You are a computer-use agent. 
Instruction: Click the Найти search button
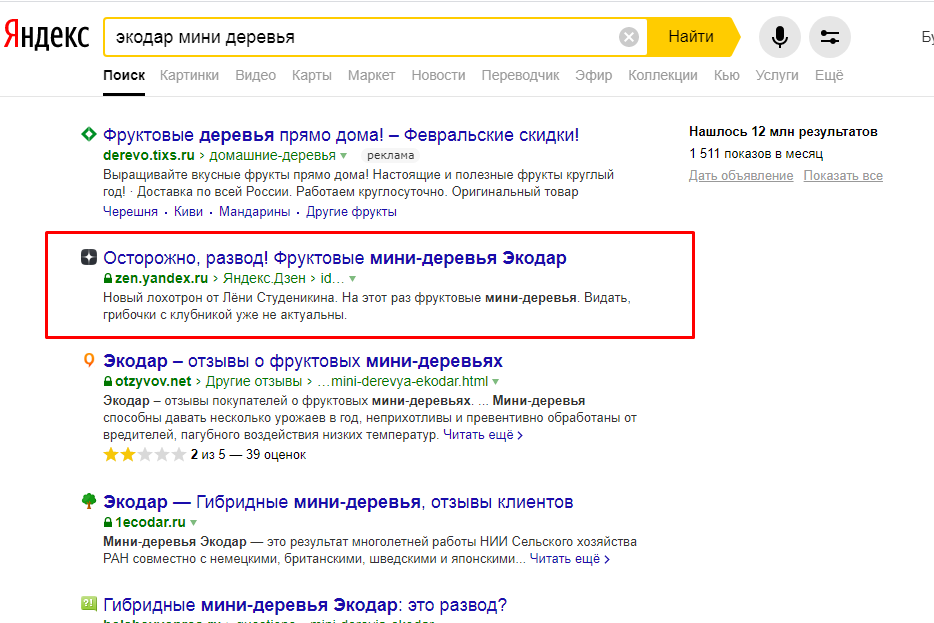click(691, 37)
